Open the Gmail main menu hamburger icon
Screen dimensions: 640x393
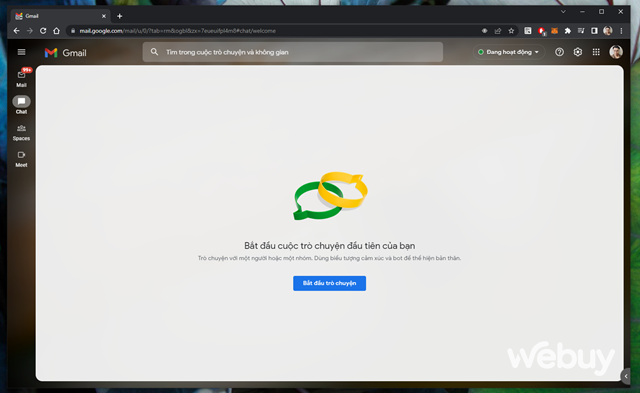tap(21, 52)
